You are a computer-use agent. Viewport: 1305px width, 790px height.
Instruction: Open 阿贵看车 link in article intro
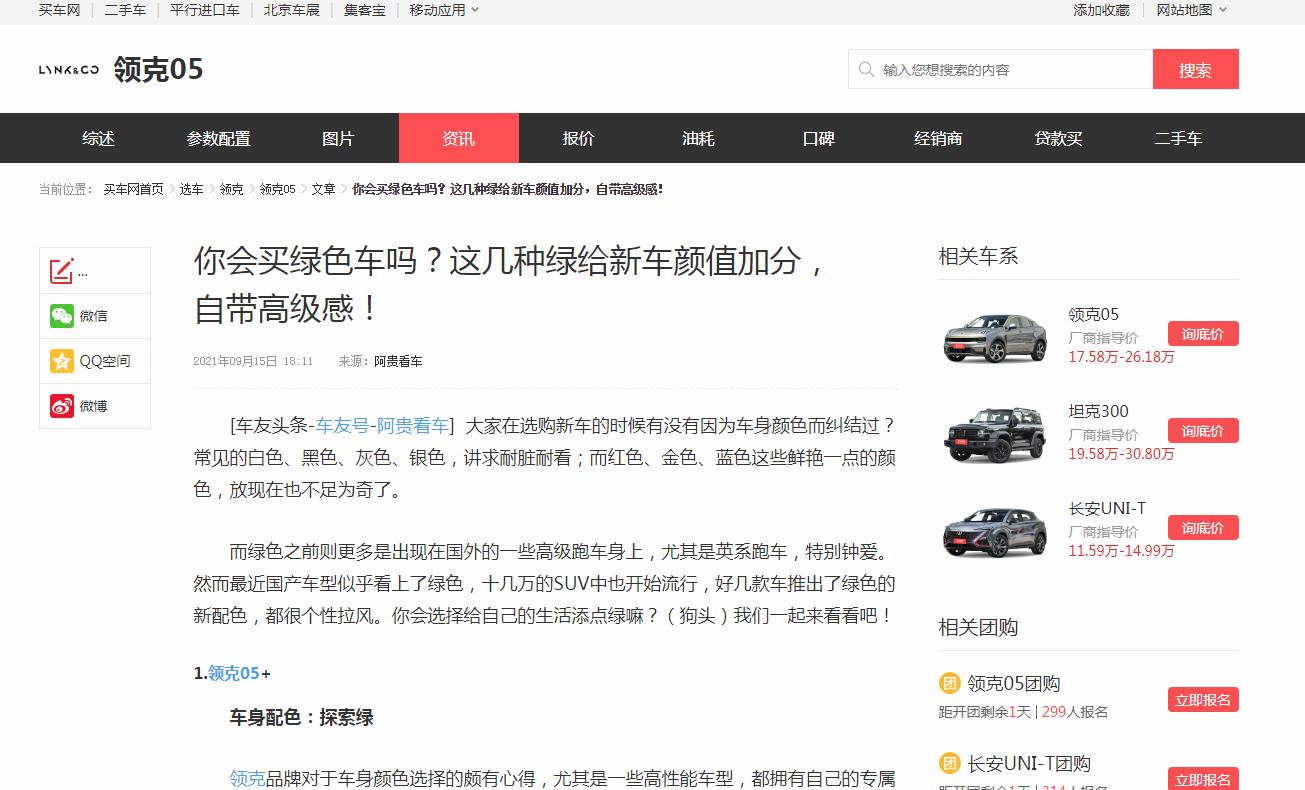point(413,426)
